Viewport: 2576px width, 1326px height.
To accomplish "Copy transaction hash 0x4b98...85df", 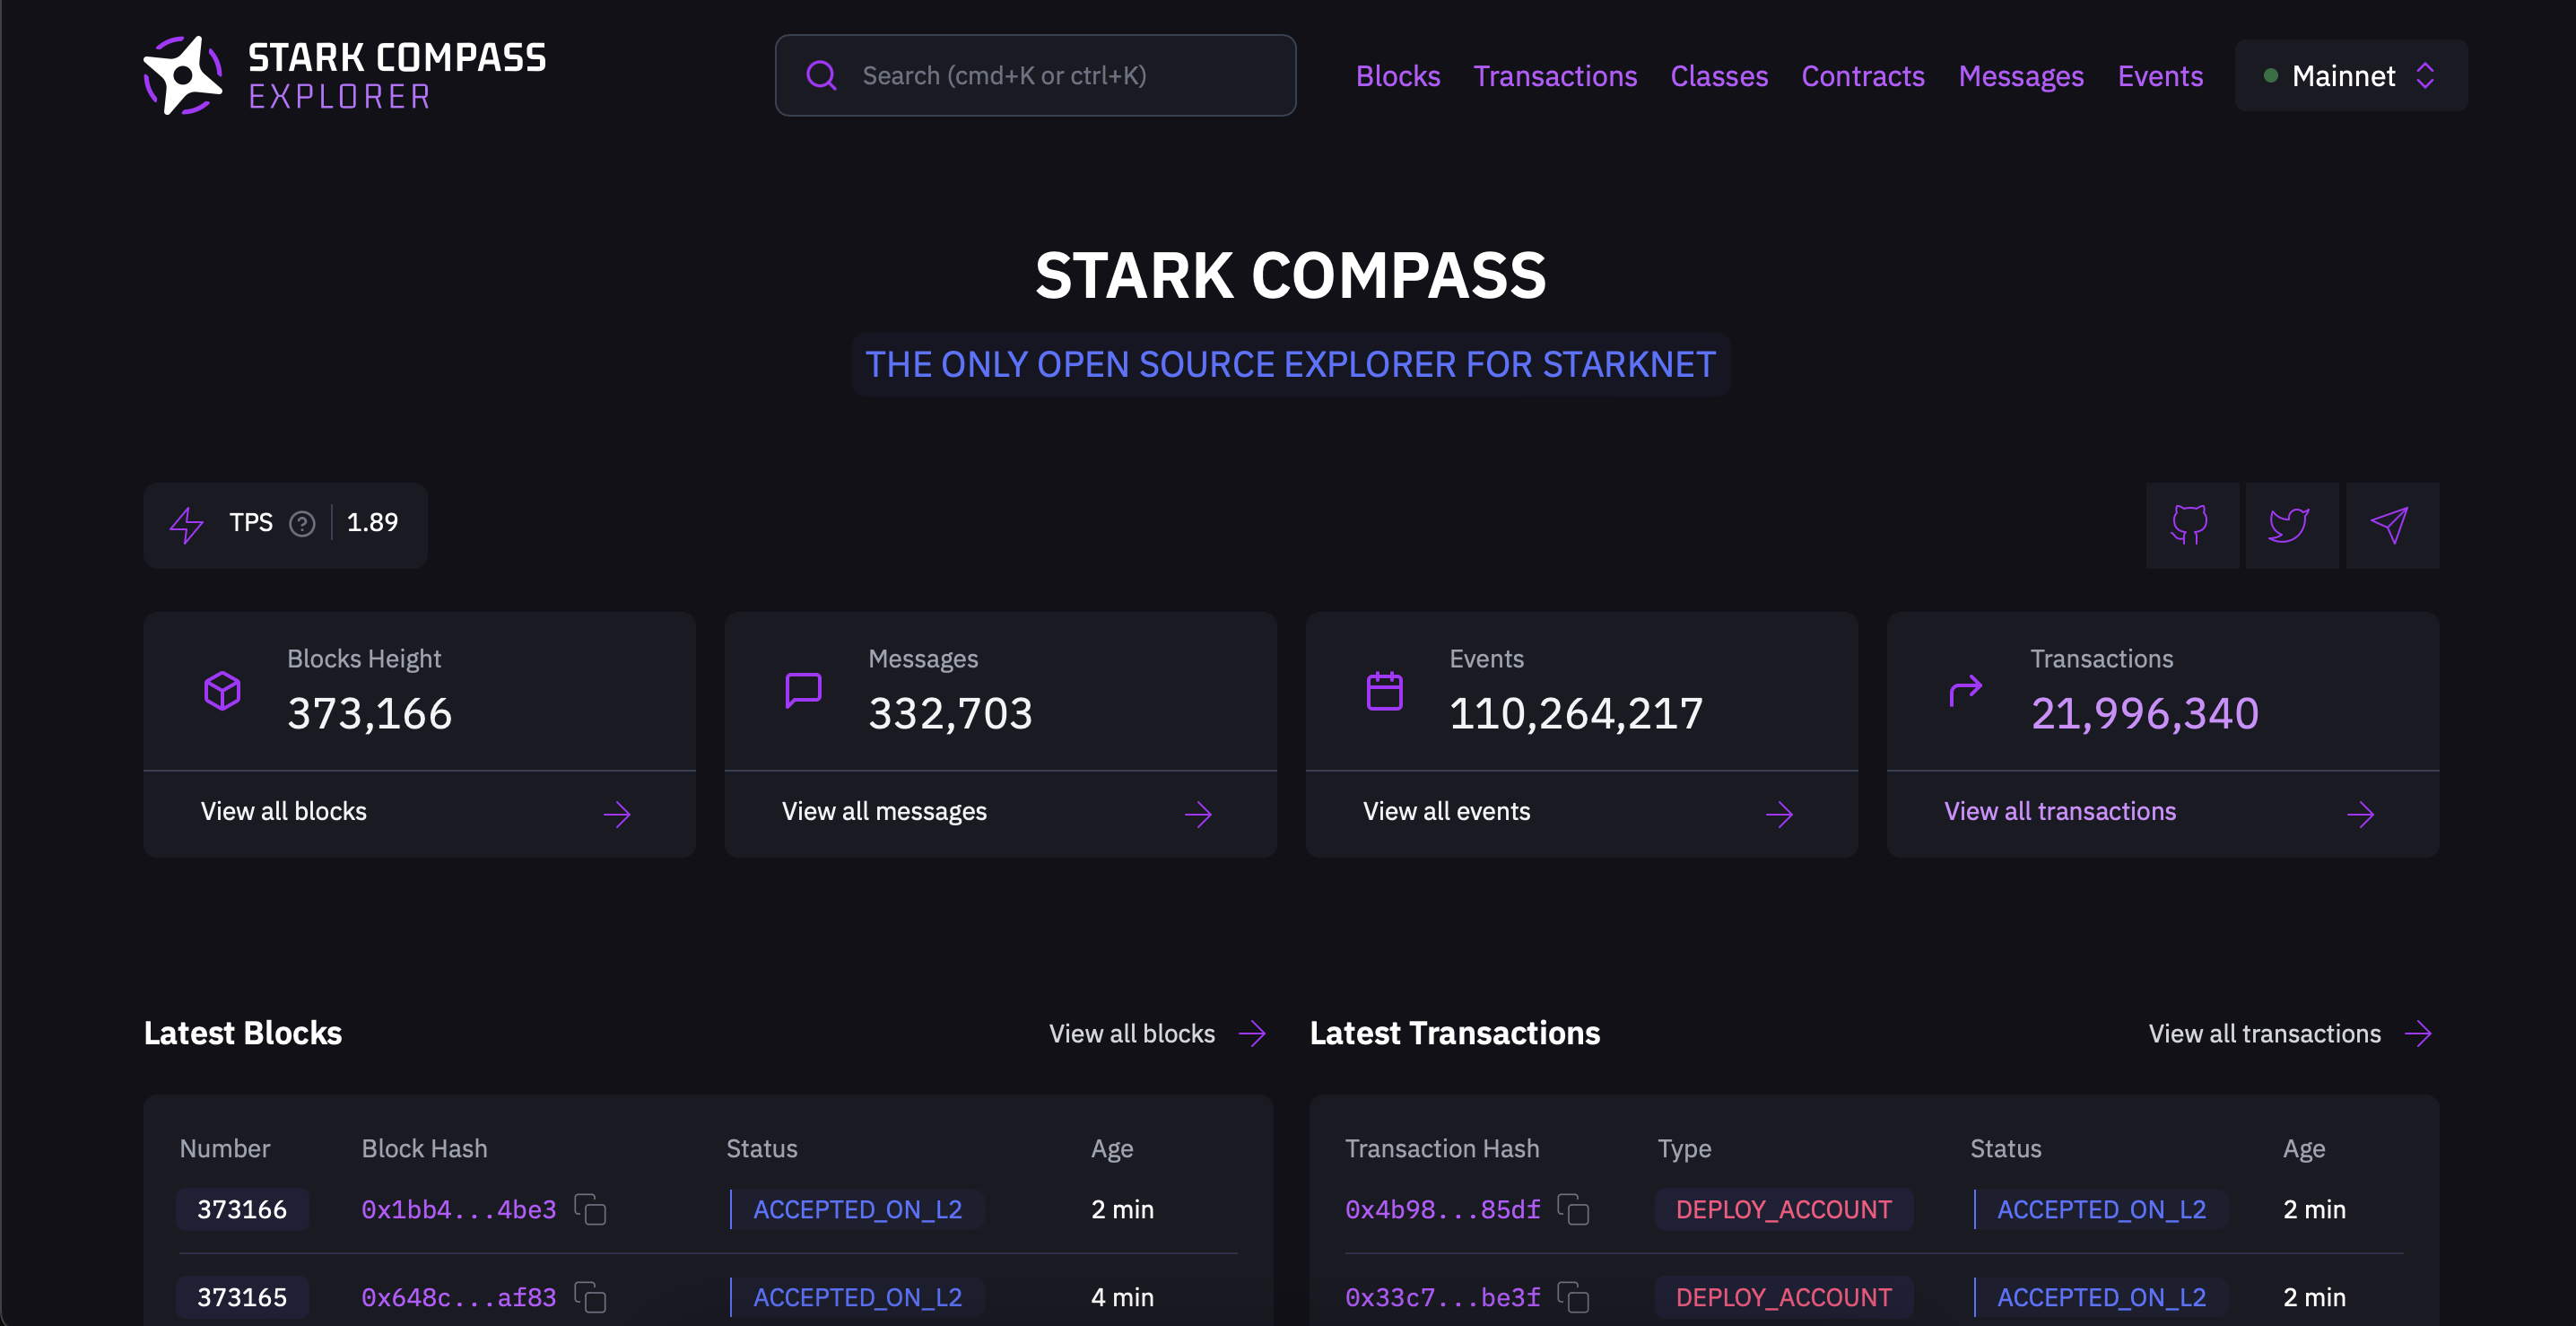I will [1574, 1210].
